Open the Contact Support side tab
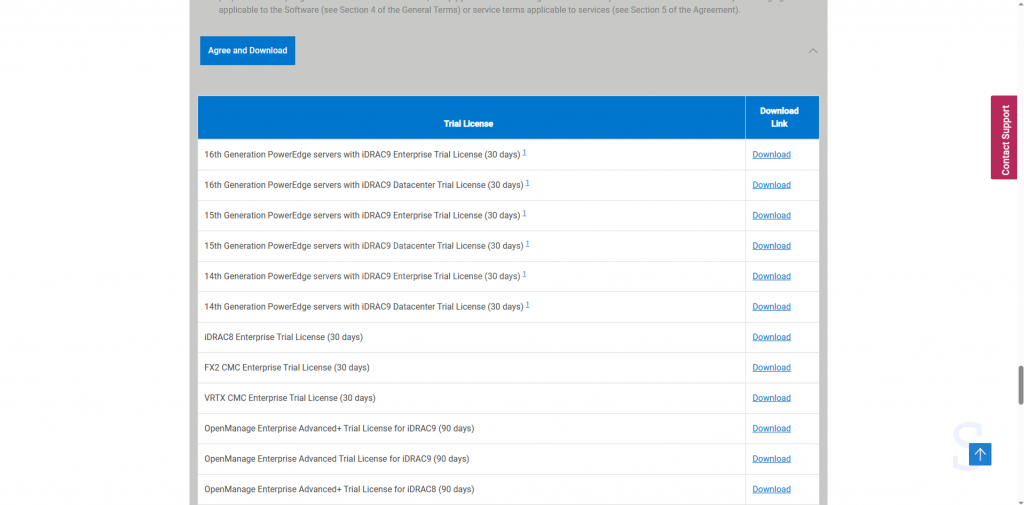 tap(1004, 137)
